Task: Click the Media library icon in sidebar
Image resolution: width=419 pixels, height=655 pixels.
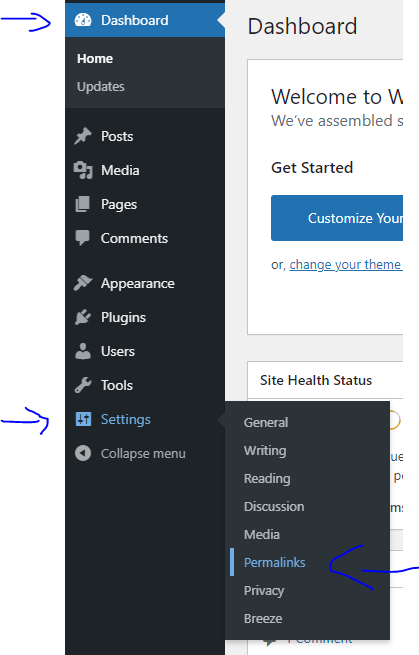Action: click(83, 170)
